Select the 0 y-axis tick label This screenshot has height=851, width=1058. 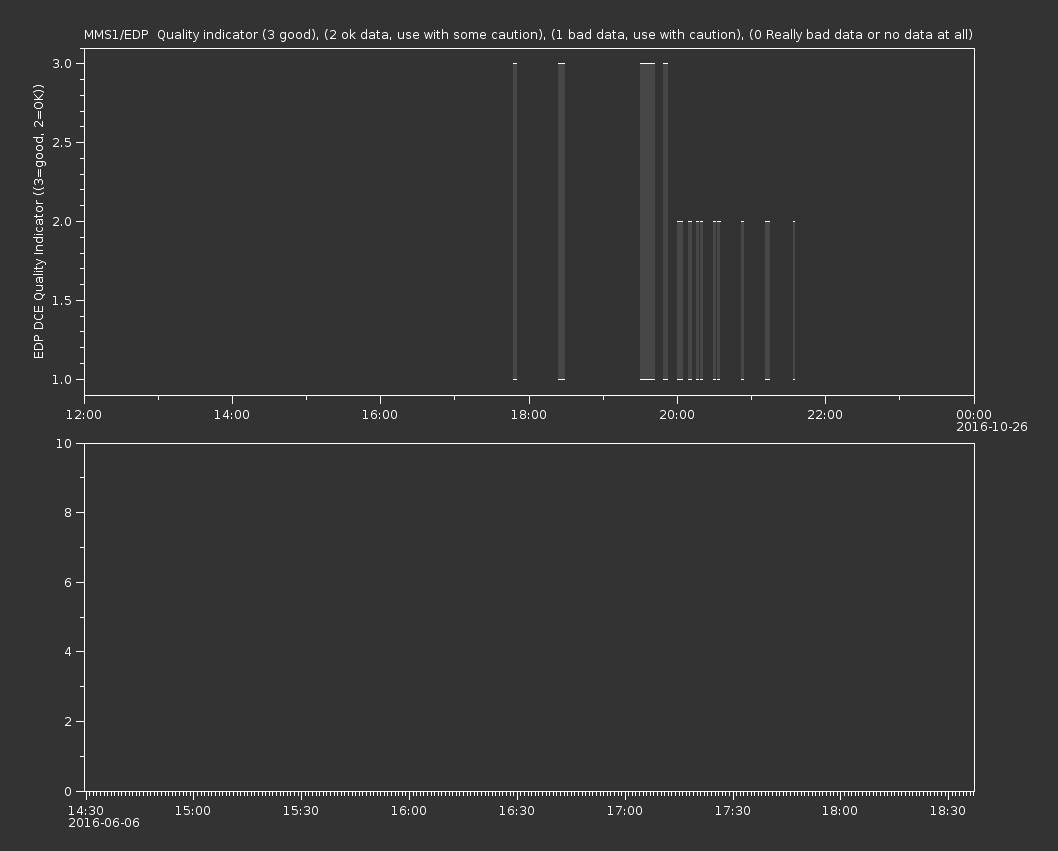[68, 791]
